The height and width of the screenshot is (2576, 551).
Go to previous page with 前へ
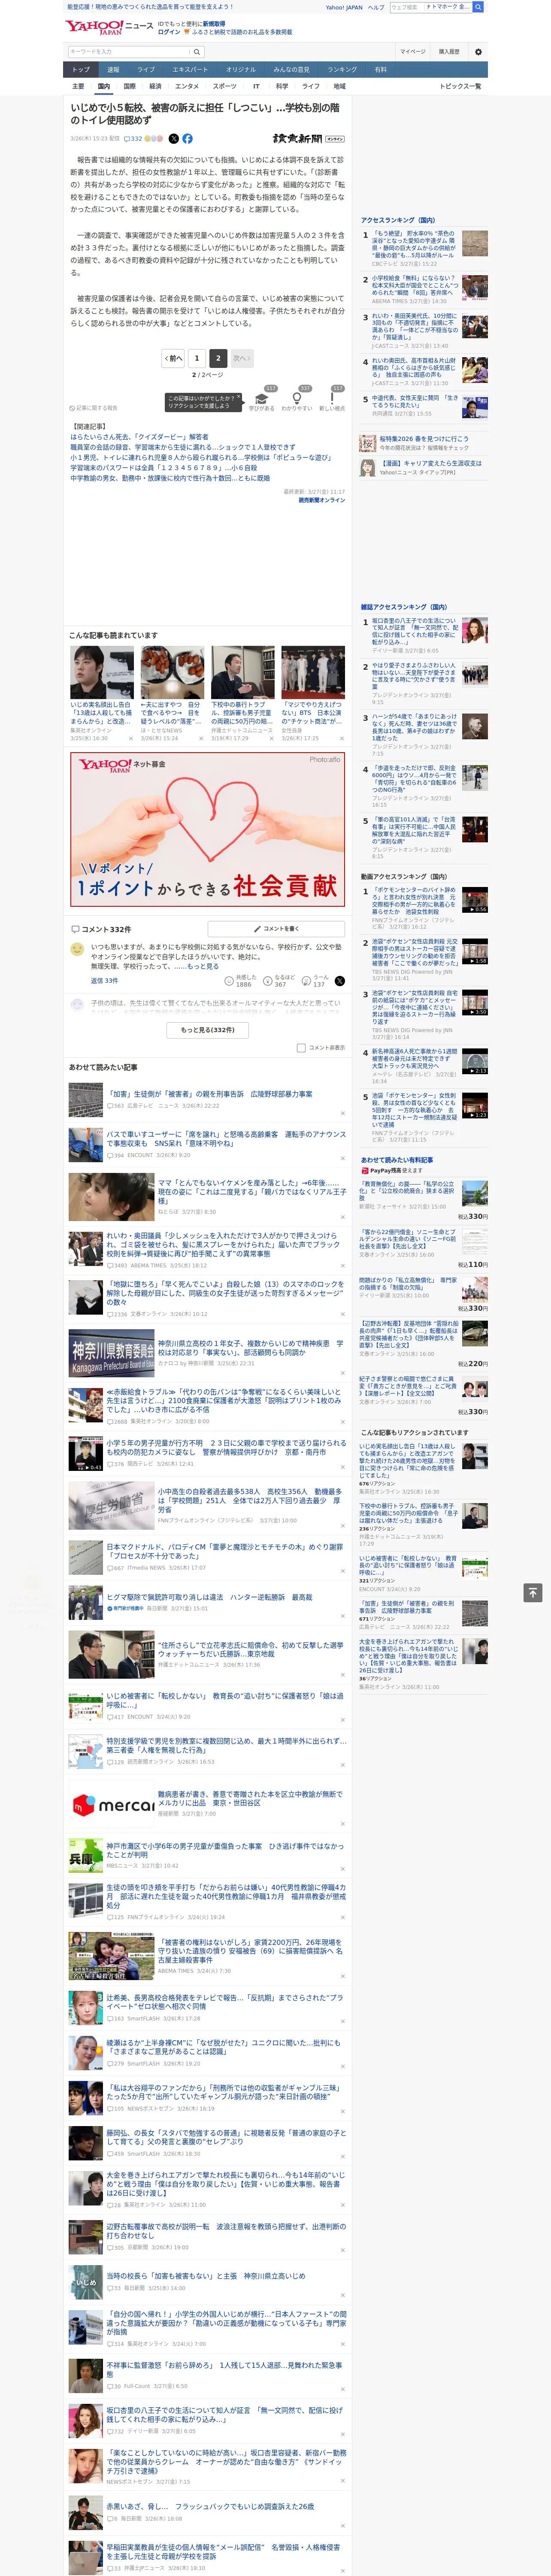173,358
